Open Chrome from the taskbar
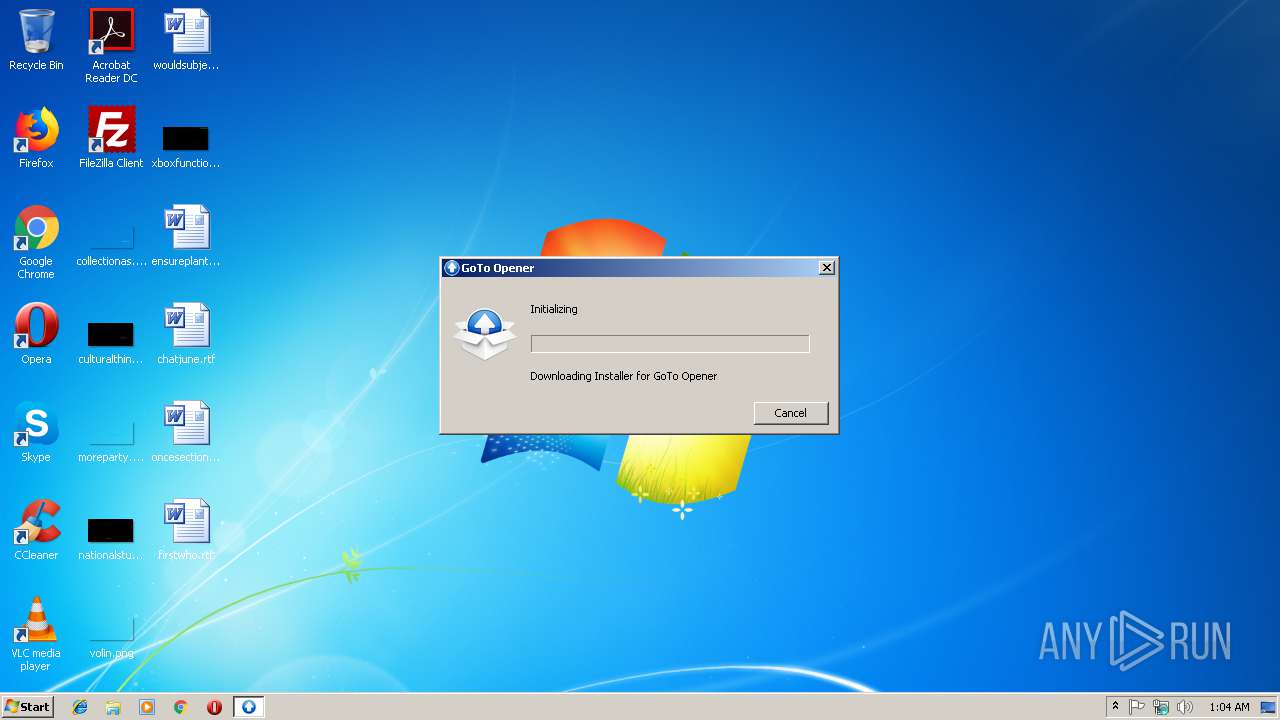Viewport: 1280px width, 720px height. (x=181, y=707)
